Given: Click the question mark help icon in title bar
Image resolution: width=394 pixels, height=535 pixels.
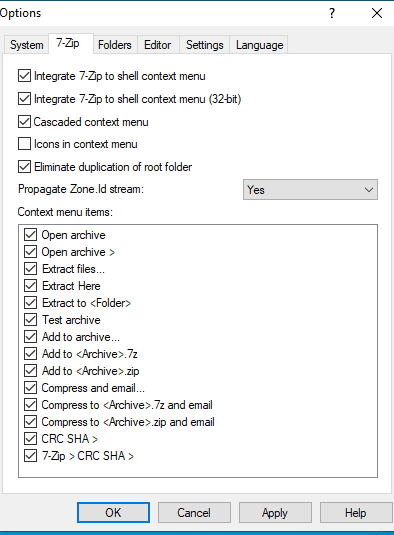Looking at the screenshot, I should [x=332, y=13].
